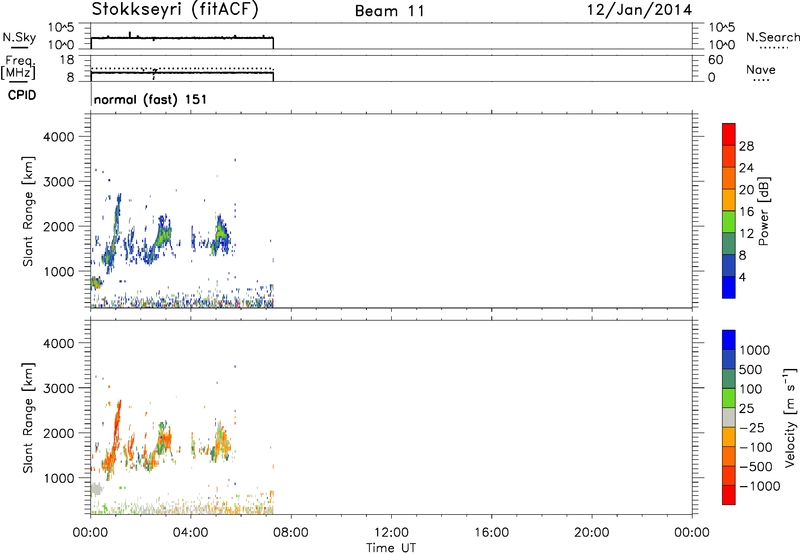Viewport: 800px width, 554px height.
Task: Click the power colorbar value 28
Action: (746, 146)
